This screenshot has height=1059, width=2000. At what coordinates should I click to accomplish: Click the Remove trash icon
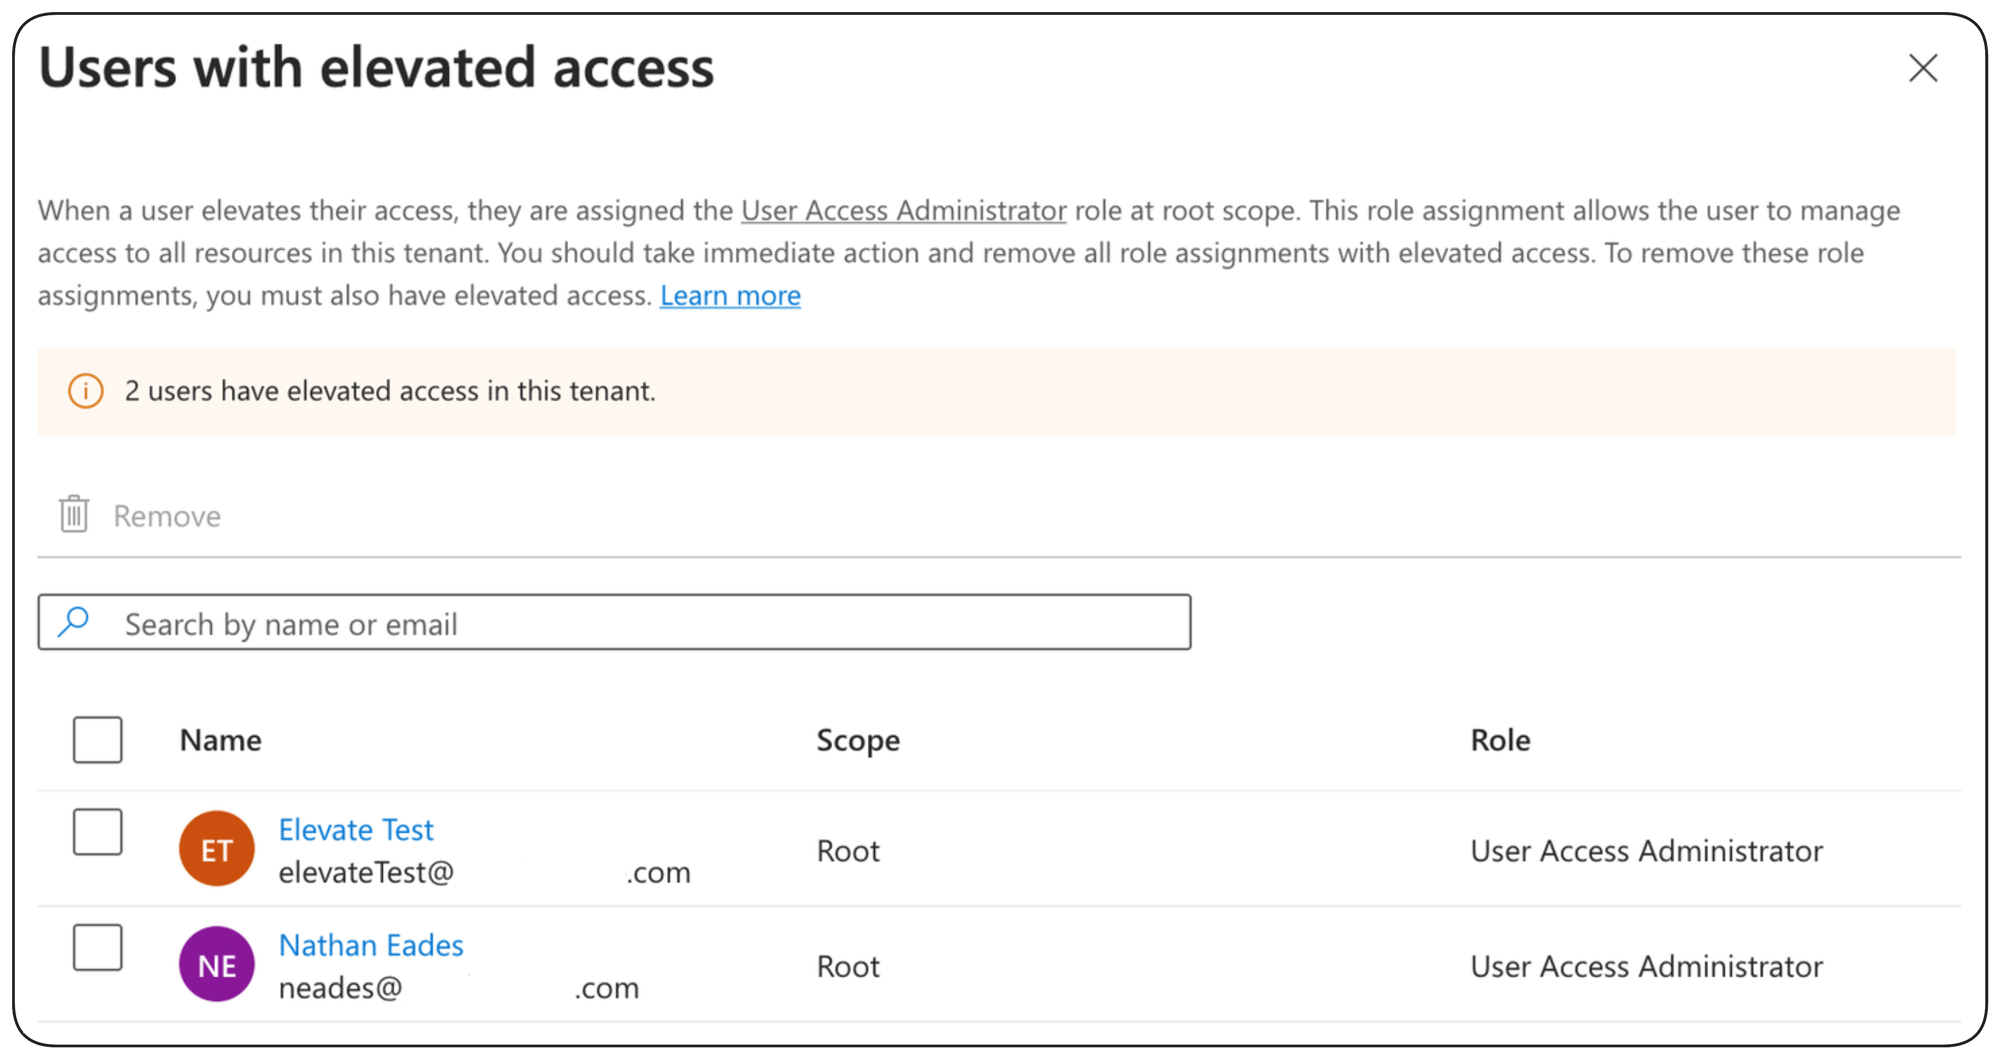click(74, 515)
